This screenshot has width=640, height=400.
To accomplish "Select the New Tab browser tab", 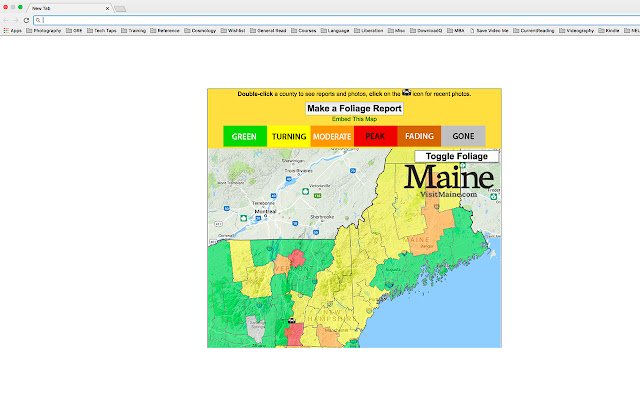I will pyautogui.click(x=69, y=8).
